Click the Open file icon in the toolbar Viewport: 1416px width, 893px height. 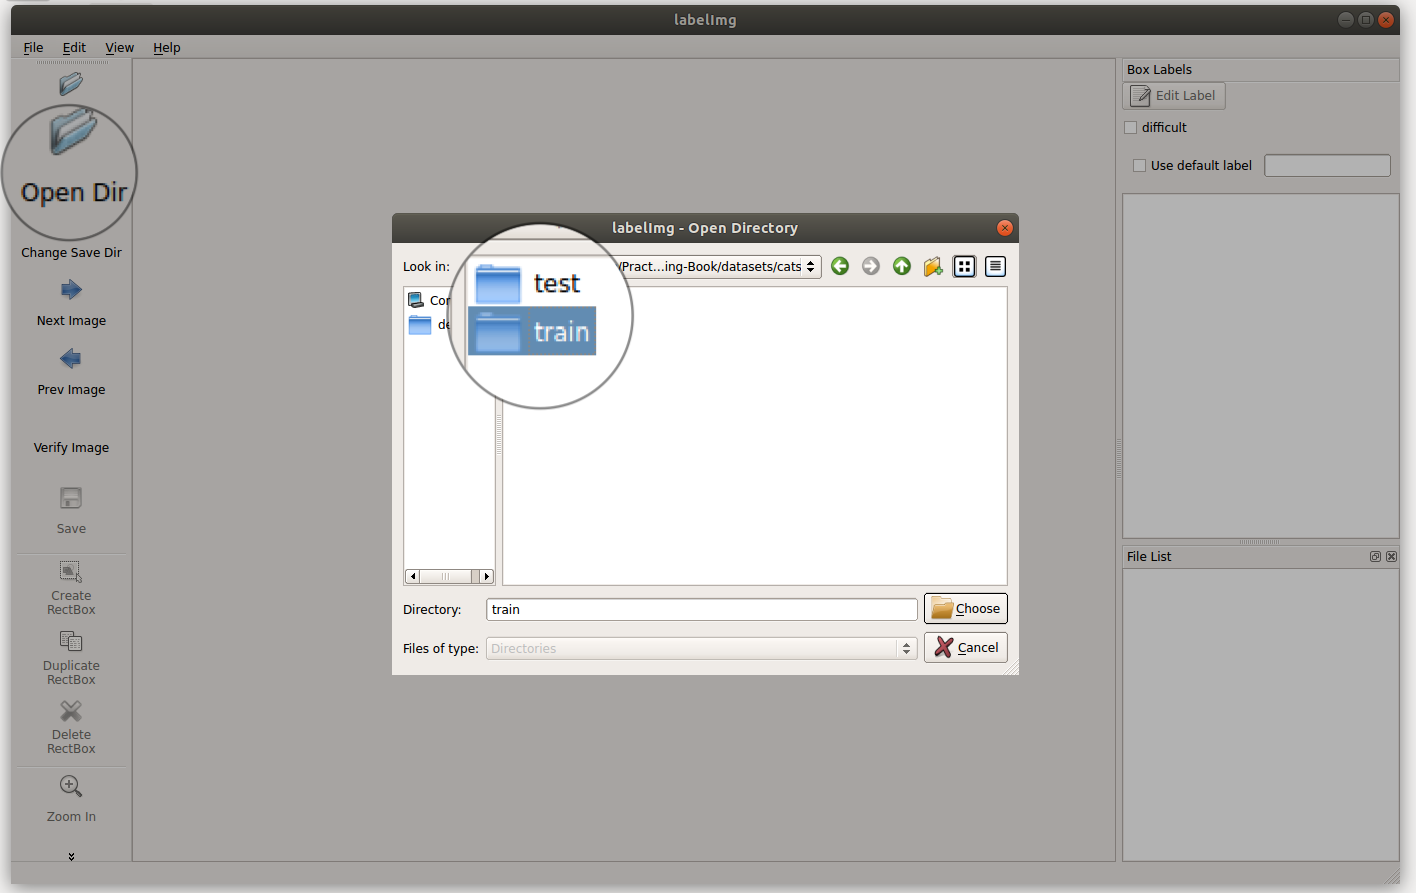pos(71,84)
